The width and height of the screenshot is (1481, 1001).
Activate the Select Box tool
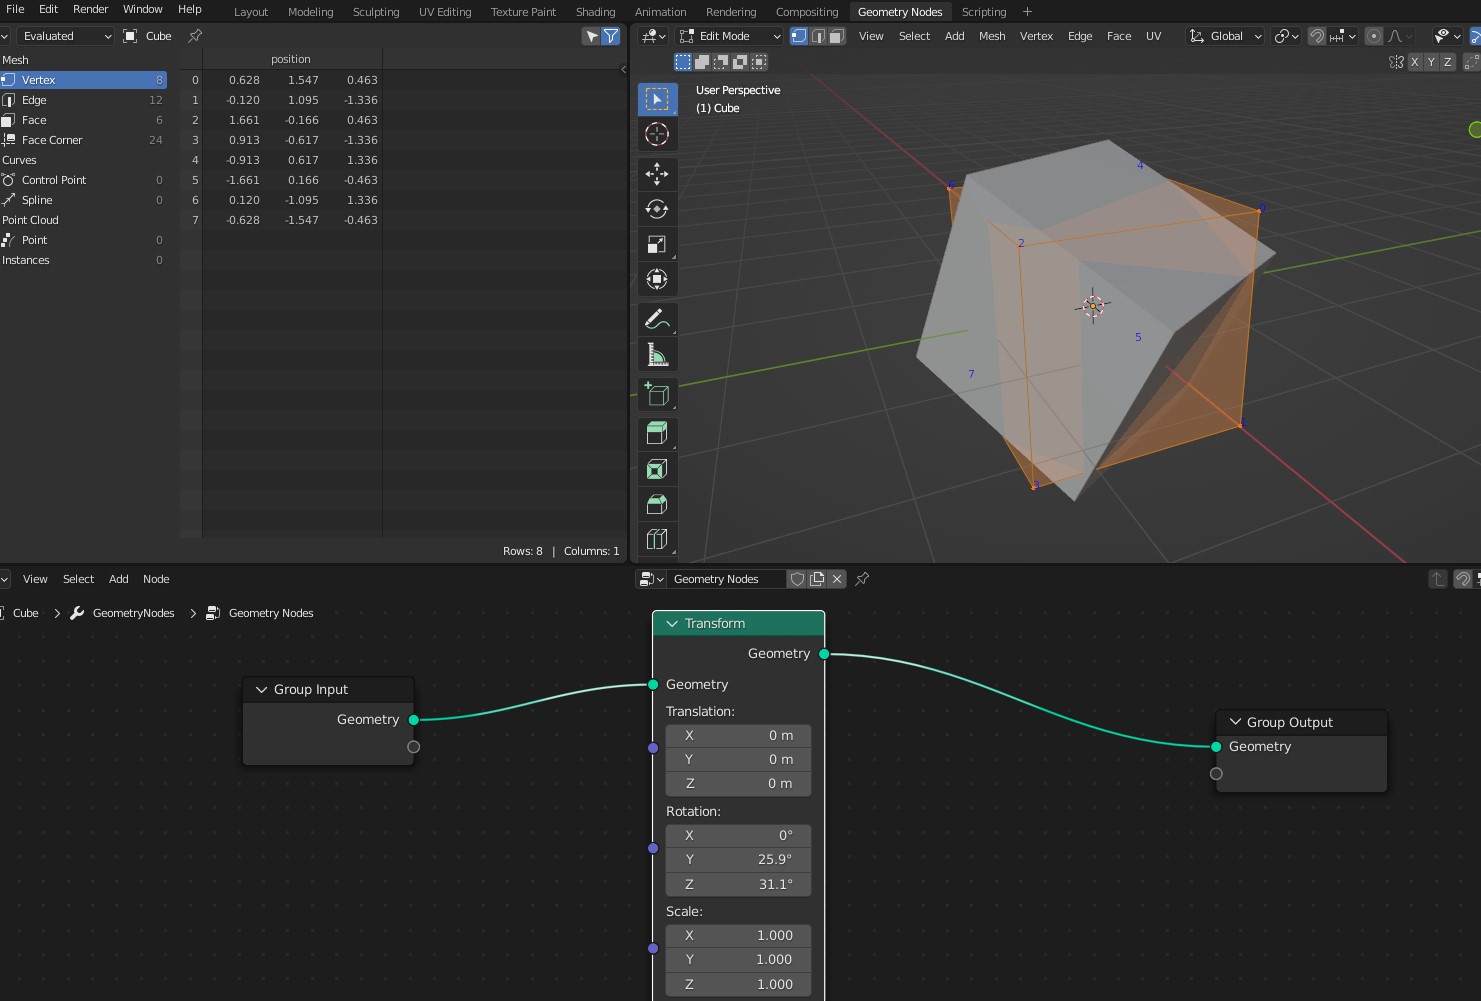coord(657,99)
